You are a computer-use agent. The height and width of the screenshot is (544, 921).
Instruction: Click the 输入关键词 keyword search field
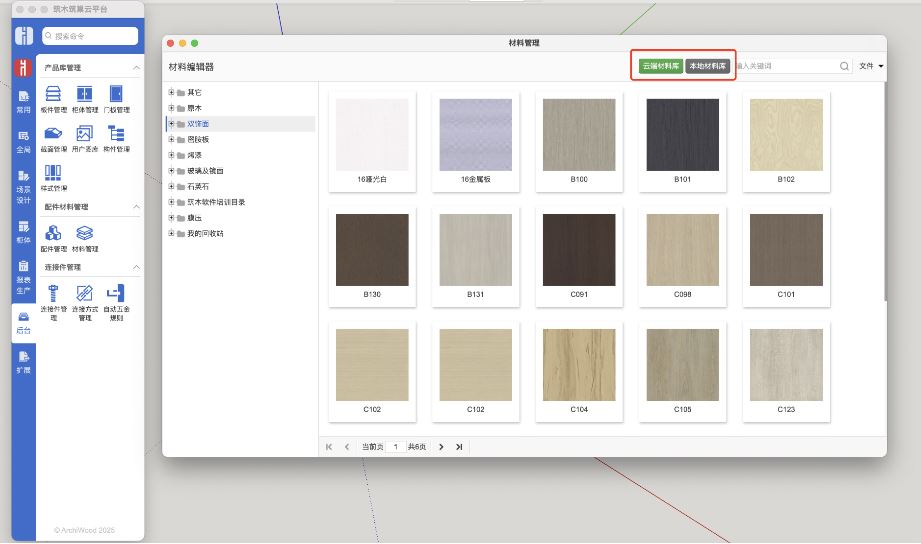[785, 66]
